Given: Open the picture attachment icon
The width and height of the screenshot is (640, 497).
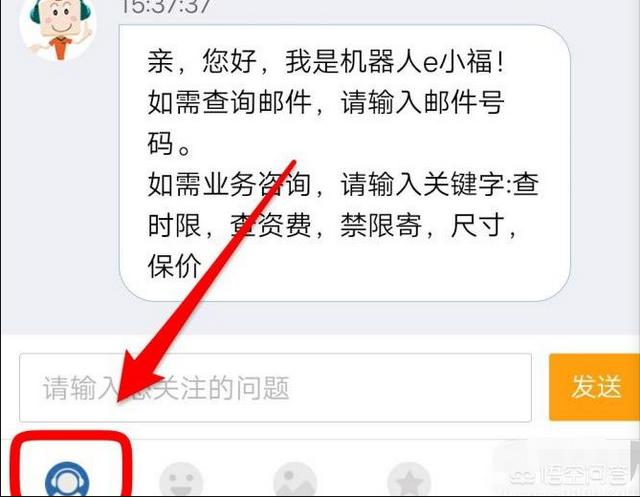Looking at the screenshot, I should (x=295, y=481).
